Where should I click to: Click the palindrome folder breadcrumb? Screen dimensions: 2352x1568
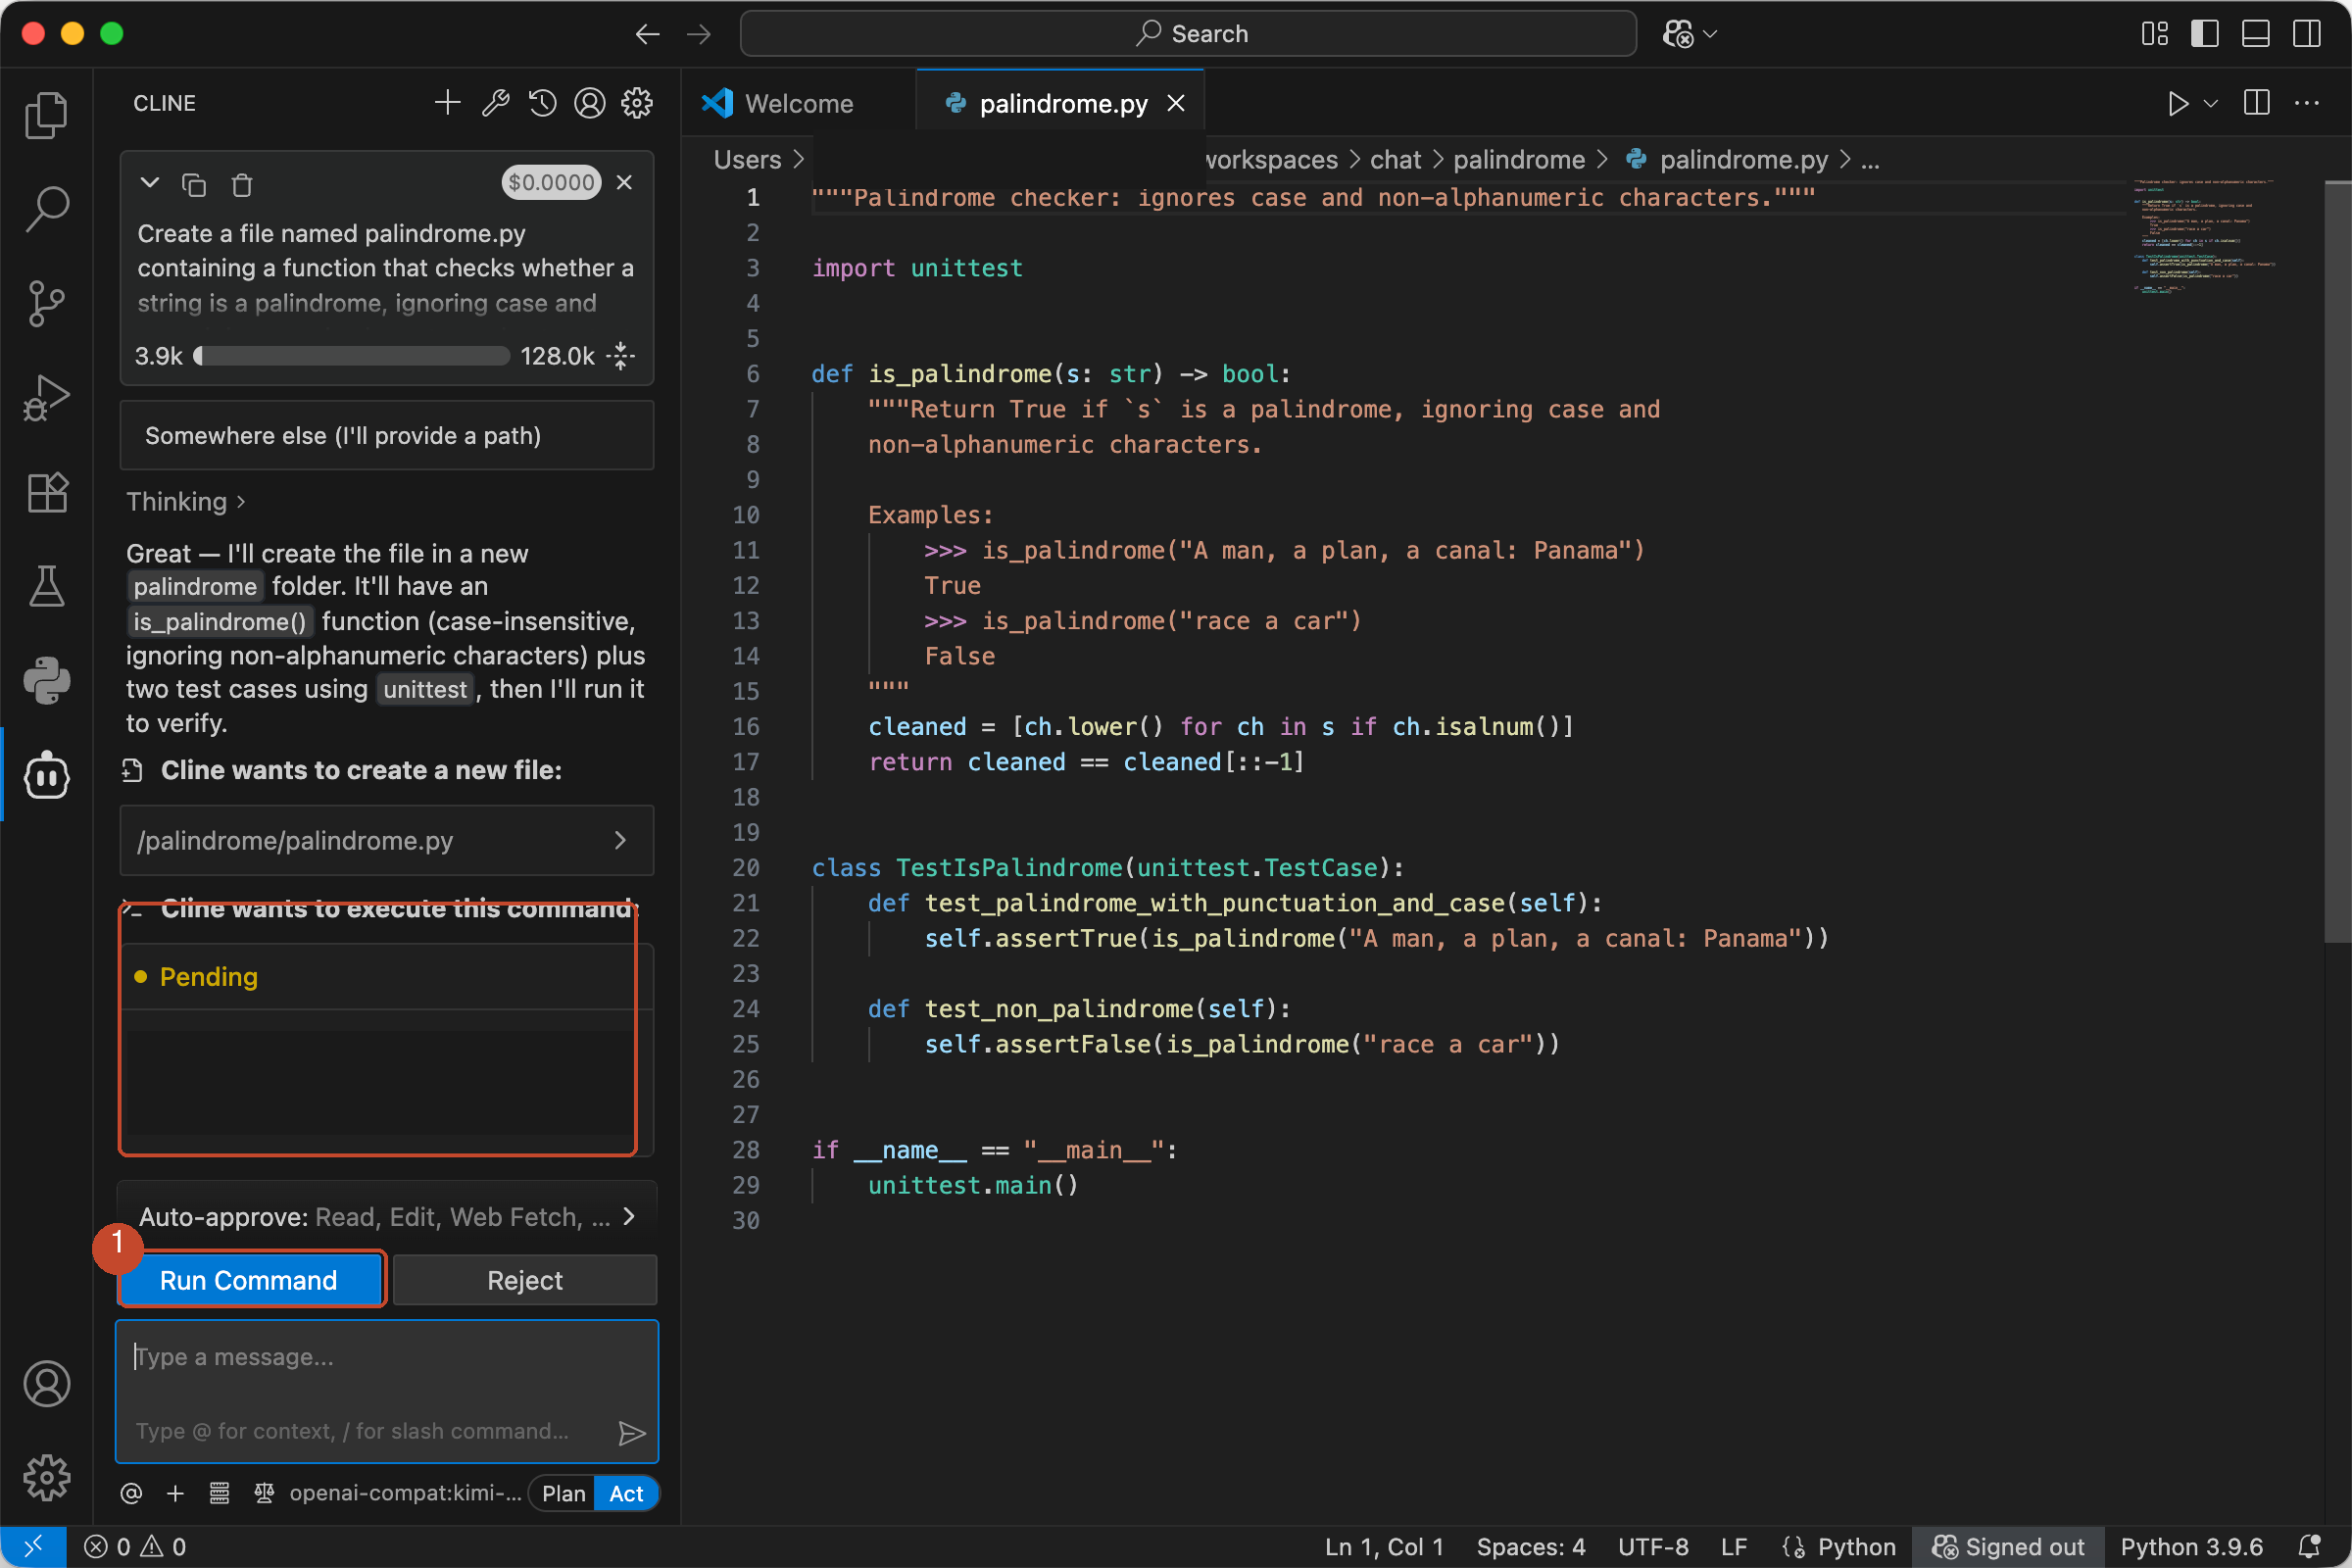coord(1518,159)
